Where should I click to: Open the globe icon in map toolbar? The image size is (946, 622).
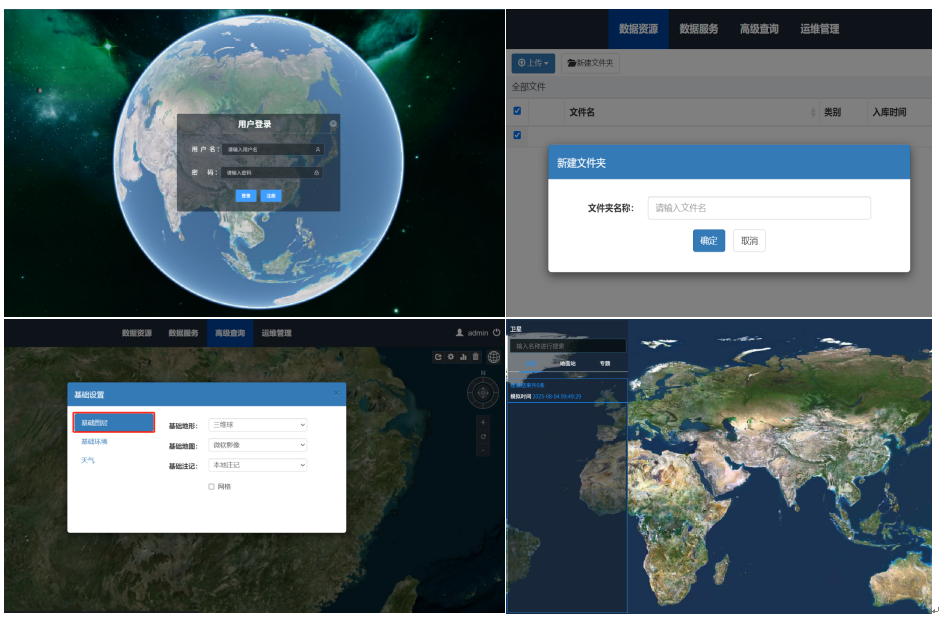(494, 357)
